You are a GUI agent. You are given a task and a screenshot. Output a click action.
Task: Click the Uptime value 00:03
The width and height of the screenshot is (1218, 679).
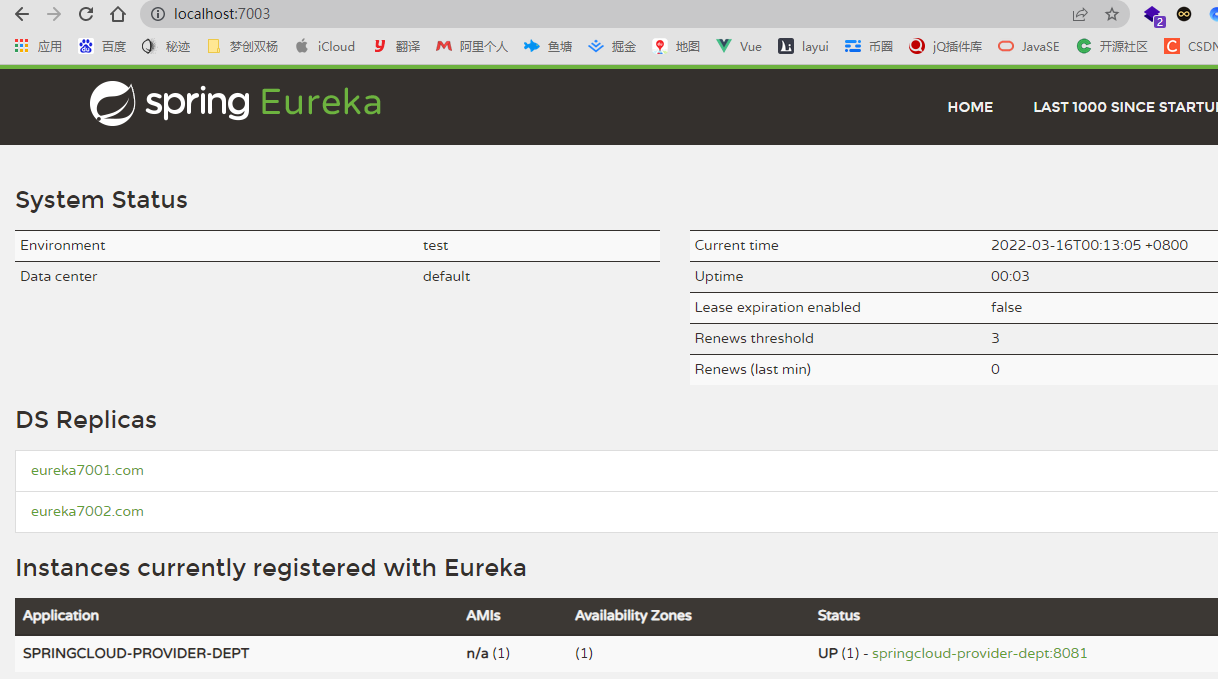(1010, 276)
